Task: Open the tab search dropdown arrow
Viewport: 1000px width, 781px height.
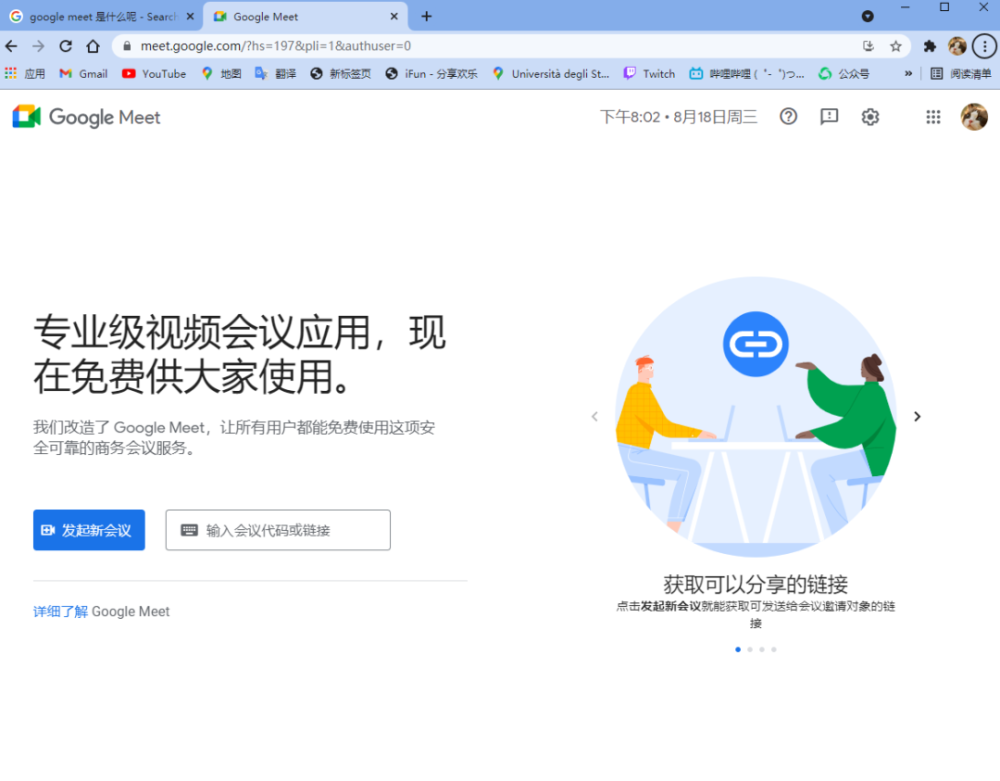Action: (x=867, y=17)
